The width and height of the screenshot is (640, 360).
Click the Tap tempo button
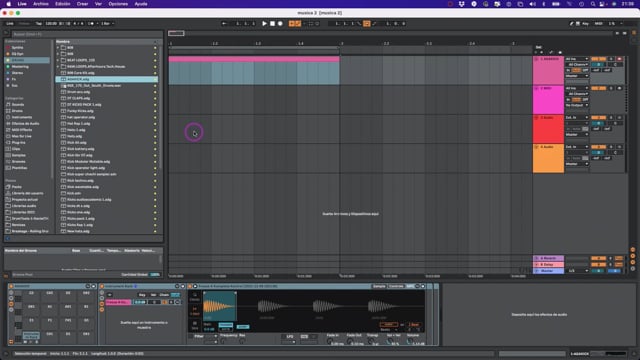click(x=39, y=24)
